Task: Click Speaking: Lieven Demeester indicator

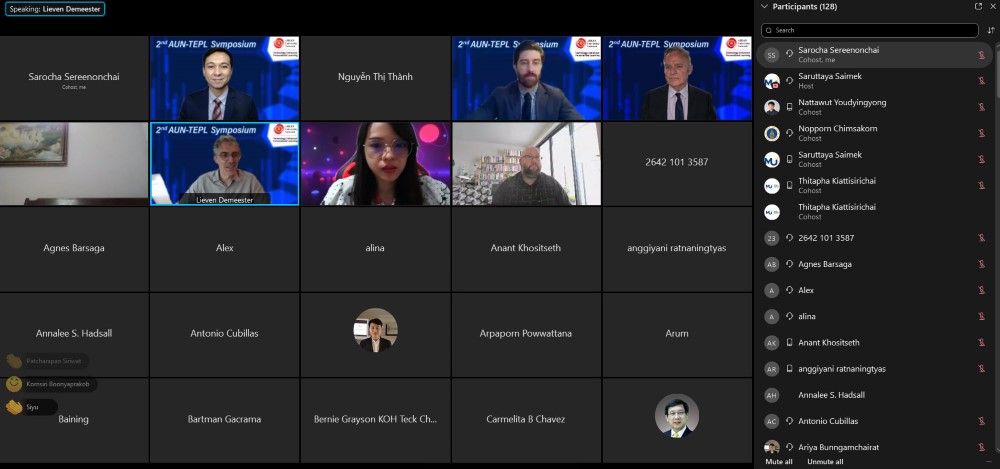Action: tap(55, 9)
